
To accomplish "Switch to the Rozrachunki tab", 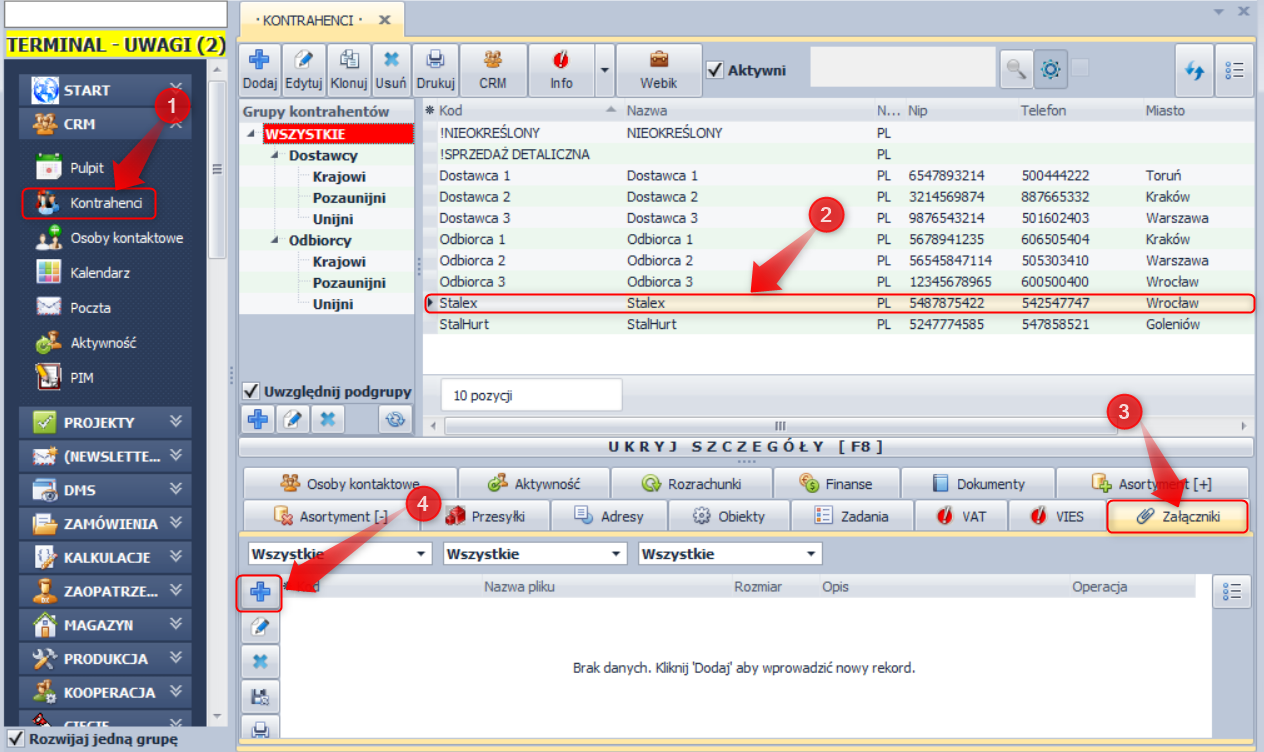I will pos(691,484).
